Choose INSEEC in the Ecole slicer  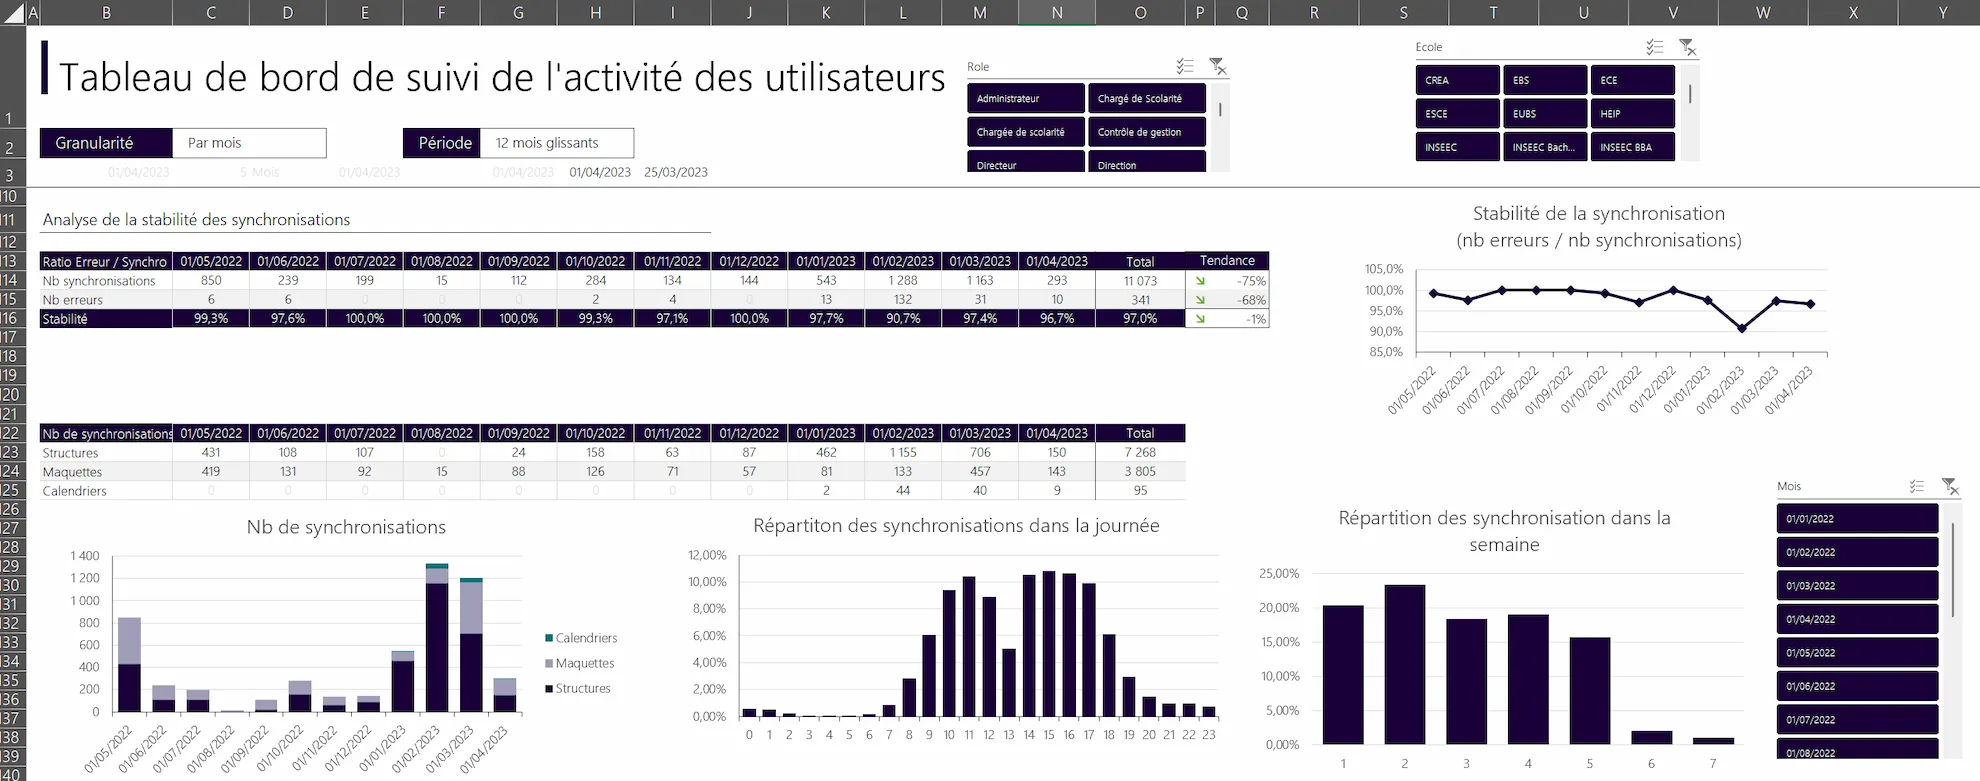pyautogui.click(x=1458, y=147)
